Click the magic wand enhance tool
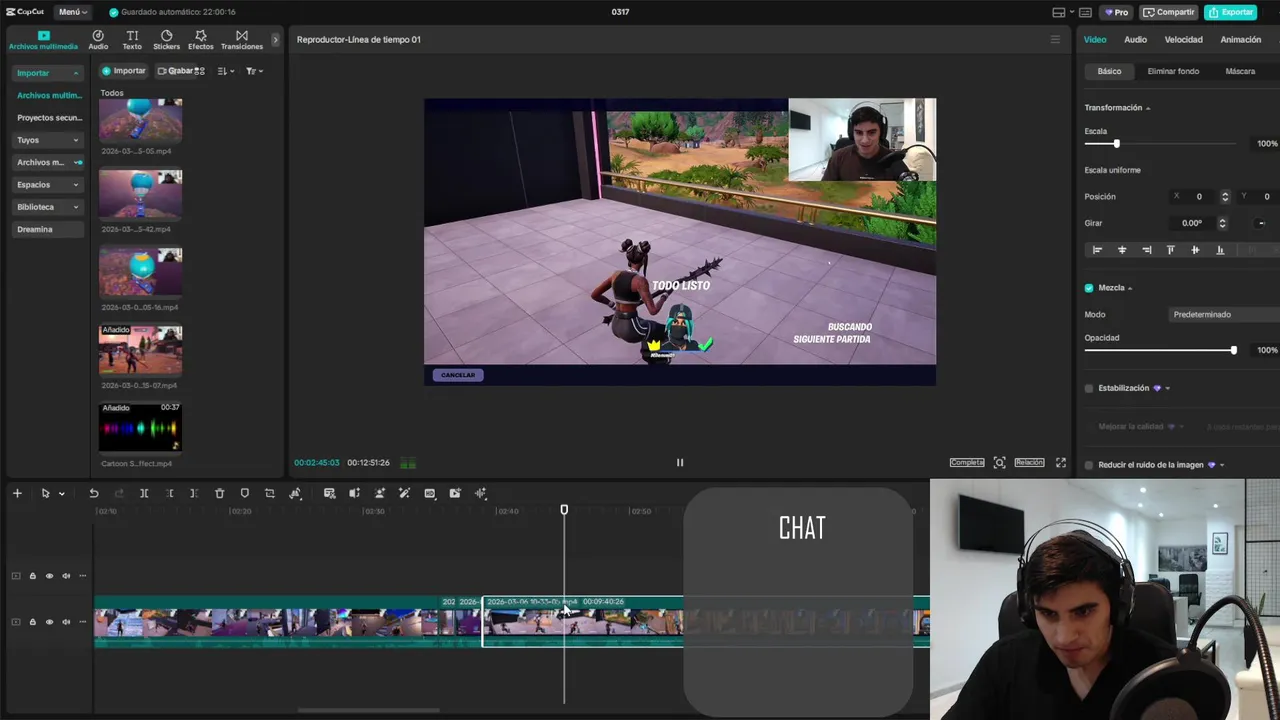The image size is (1280, 720). pyautogui.click(x=404, y=493)
